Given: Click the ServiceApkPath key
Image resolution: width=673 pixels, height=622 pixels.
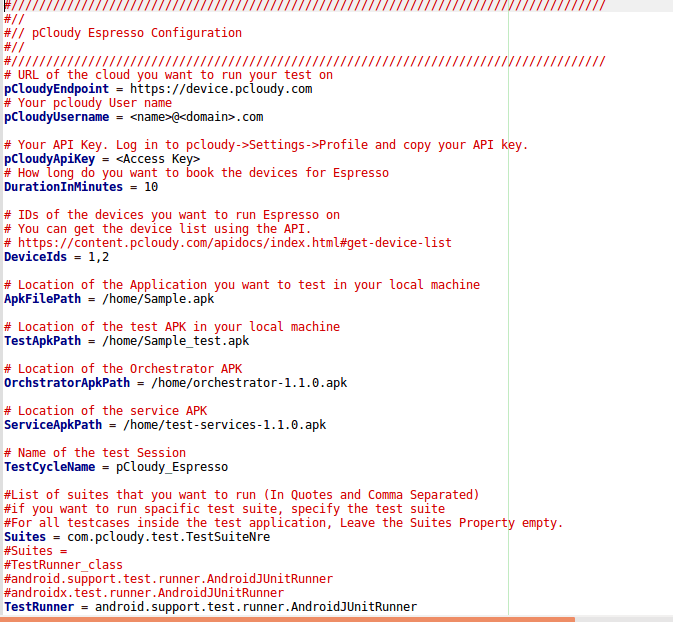Looking at the screenshot, I should point(53,425).
